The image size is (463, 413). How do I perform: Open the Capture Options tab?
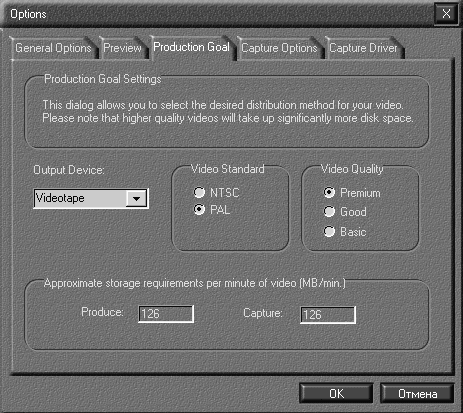279,48
